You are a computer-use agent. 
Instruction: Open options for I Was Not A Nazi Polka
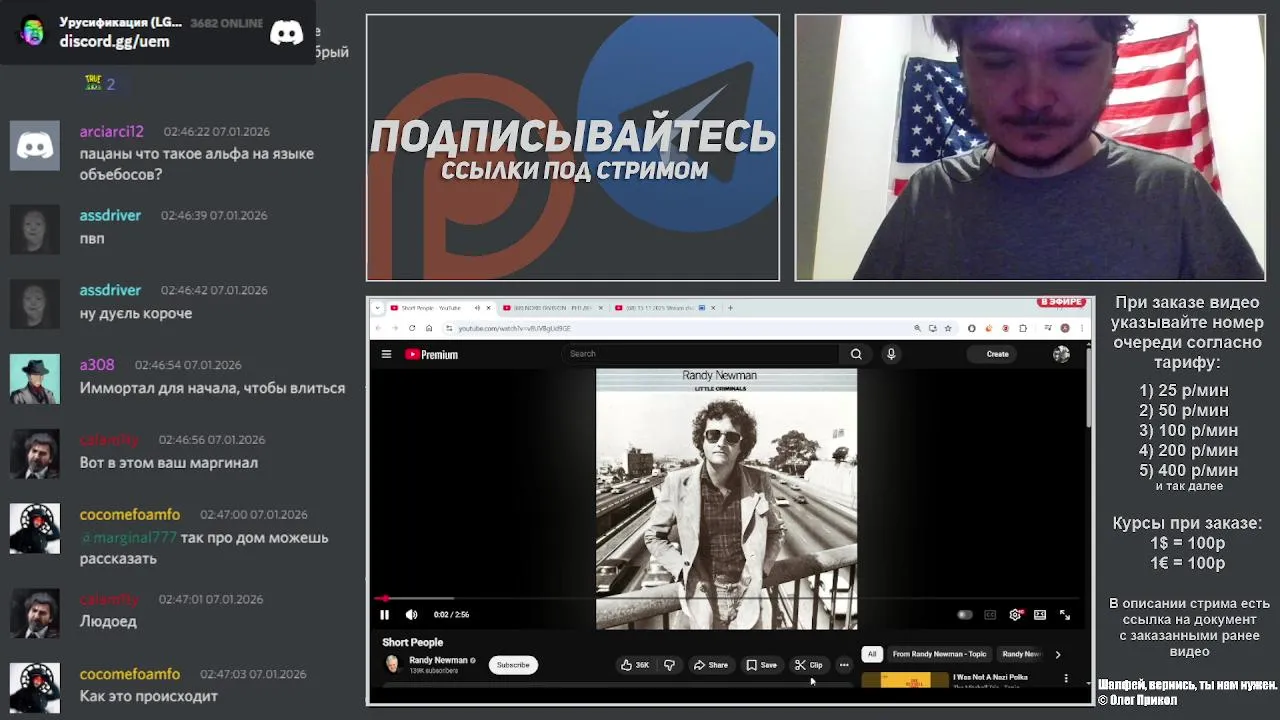[1066, 678]
